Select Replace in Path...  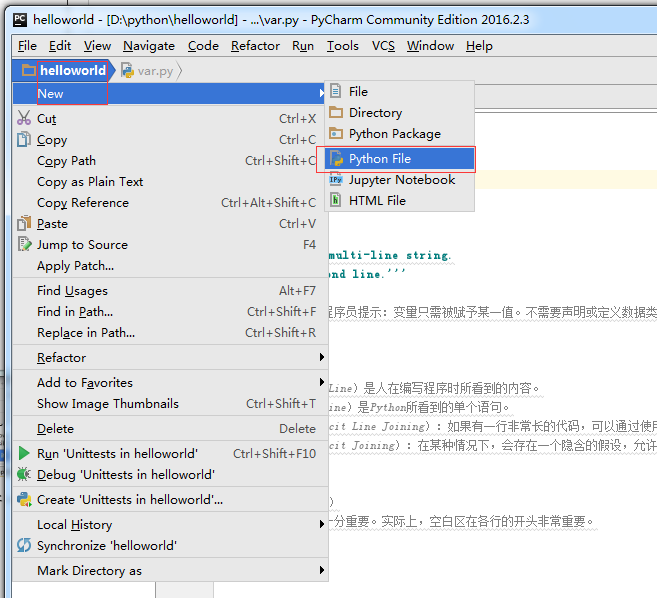[x=170, y=332]
